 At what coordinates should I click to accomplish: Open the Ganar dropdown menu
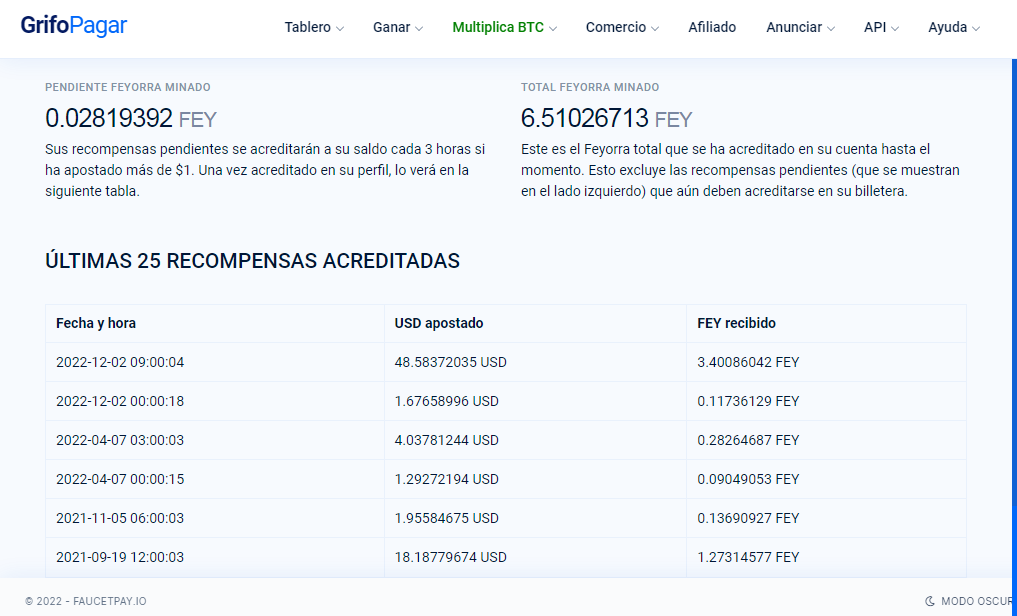click(398, 27)
